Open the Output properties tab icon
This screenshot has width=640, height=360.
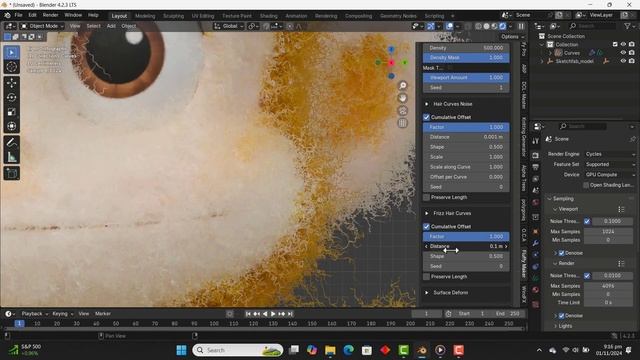point(536,167)
